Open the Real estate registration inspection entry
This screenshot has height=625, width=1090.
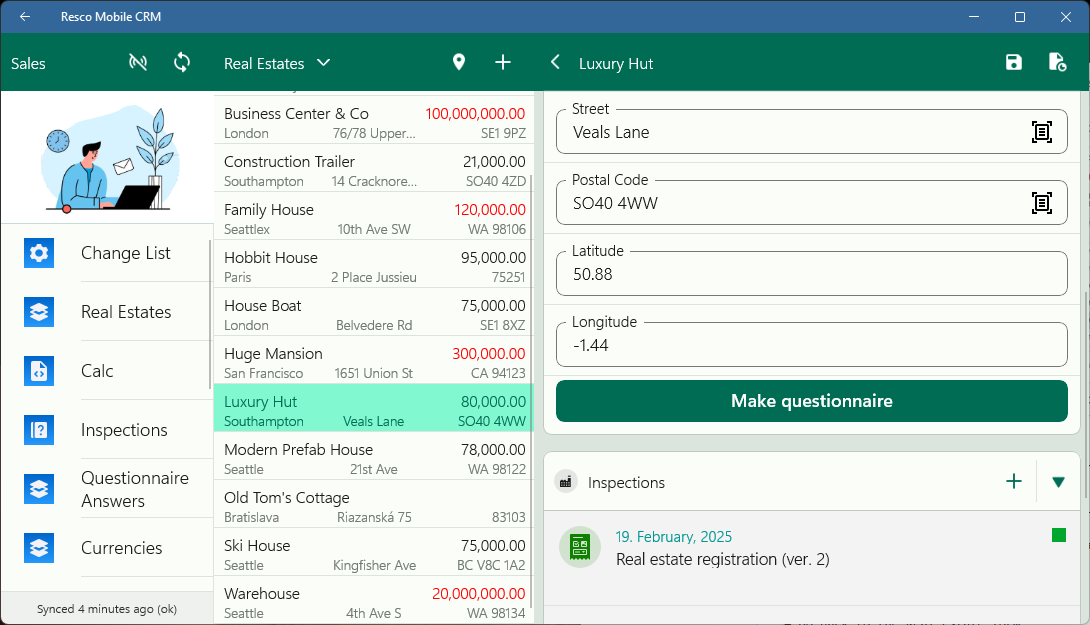(x=722, y=549)
